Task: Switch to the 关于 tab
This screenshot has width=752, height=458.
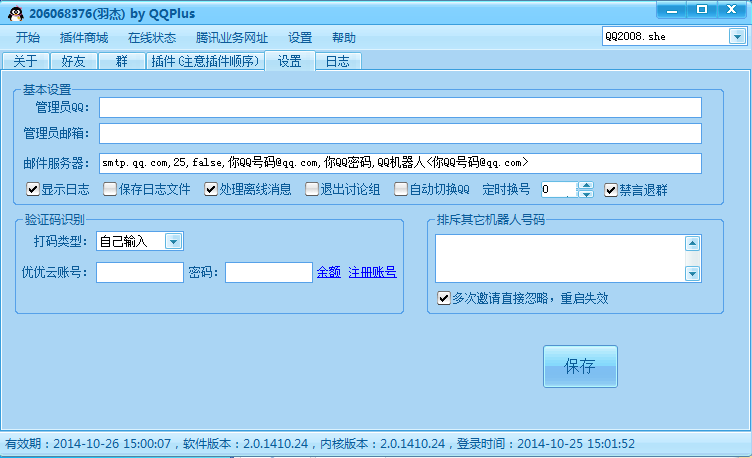Action: tap(25, 61)
